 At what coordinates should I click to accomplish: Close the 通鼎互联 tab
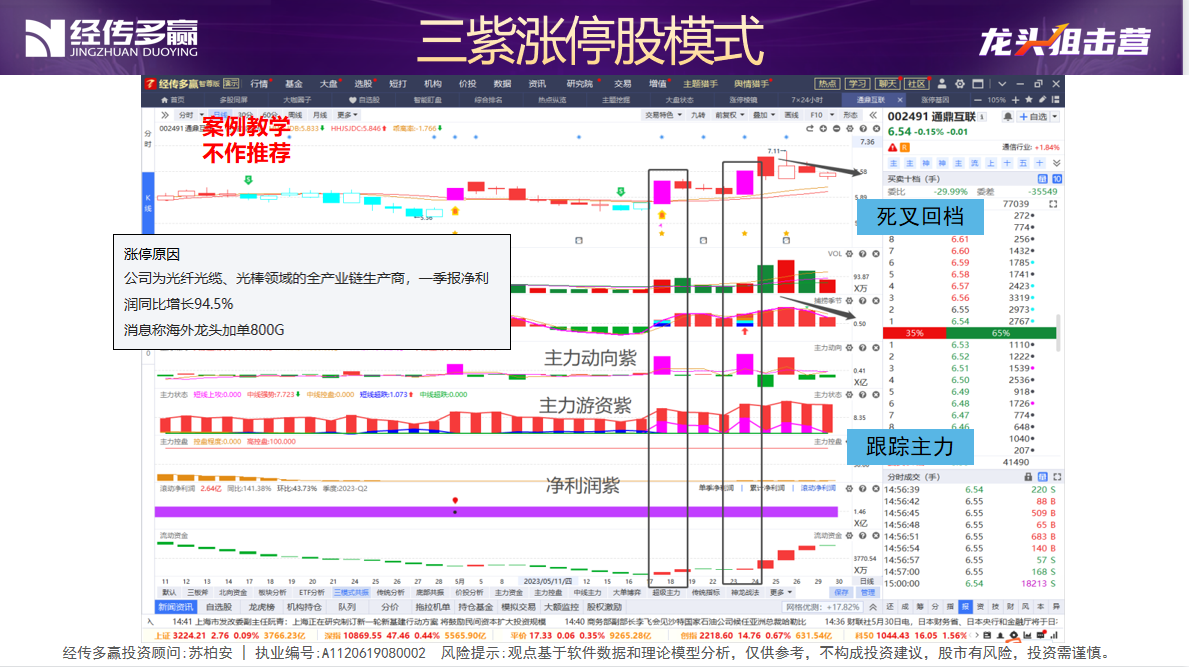pyautogui.click(x=900, y=100)
